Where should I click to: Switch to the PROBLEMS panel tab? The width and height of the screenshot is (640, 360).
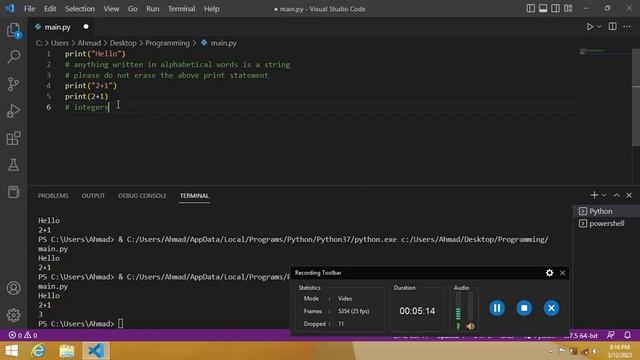53,196
